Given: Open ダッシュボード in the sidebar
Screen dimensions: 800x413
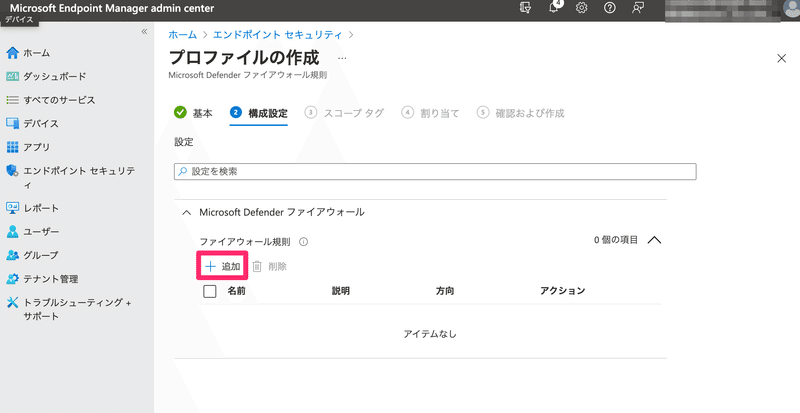Looking at the screenshot, I should coord(46,76).
